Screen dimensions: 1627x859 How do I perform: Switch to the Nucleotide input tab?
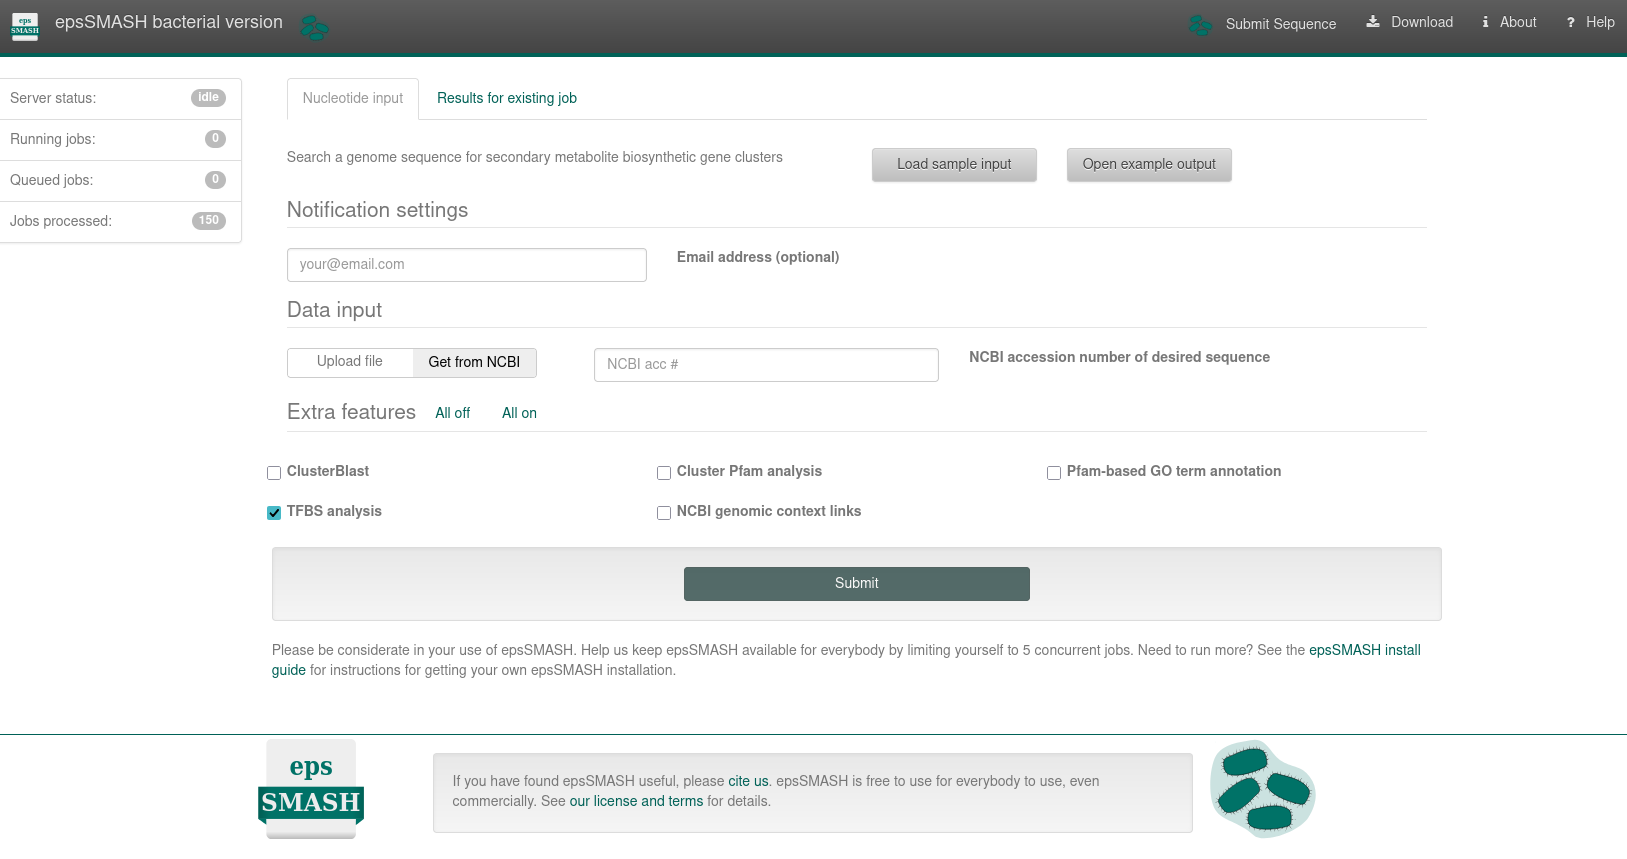(x=353, y=98)
